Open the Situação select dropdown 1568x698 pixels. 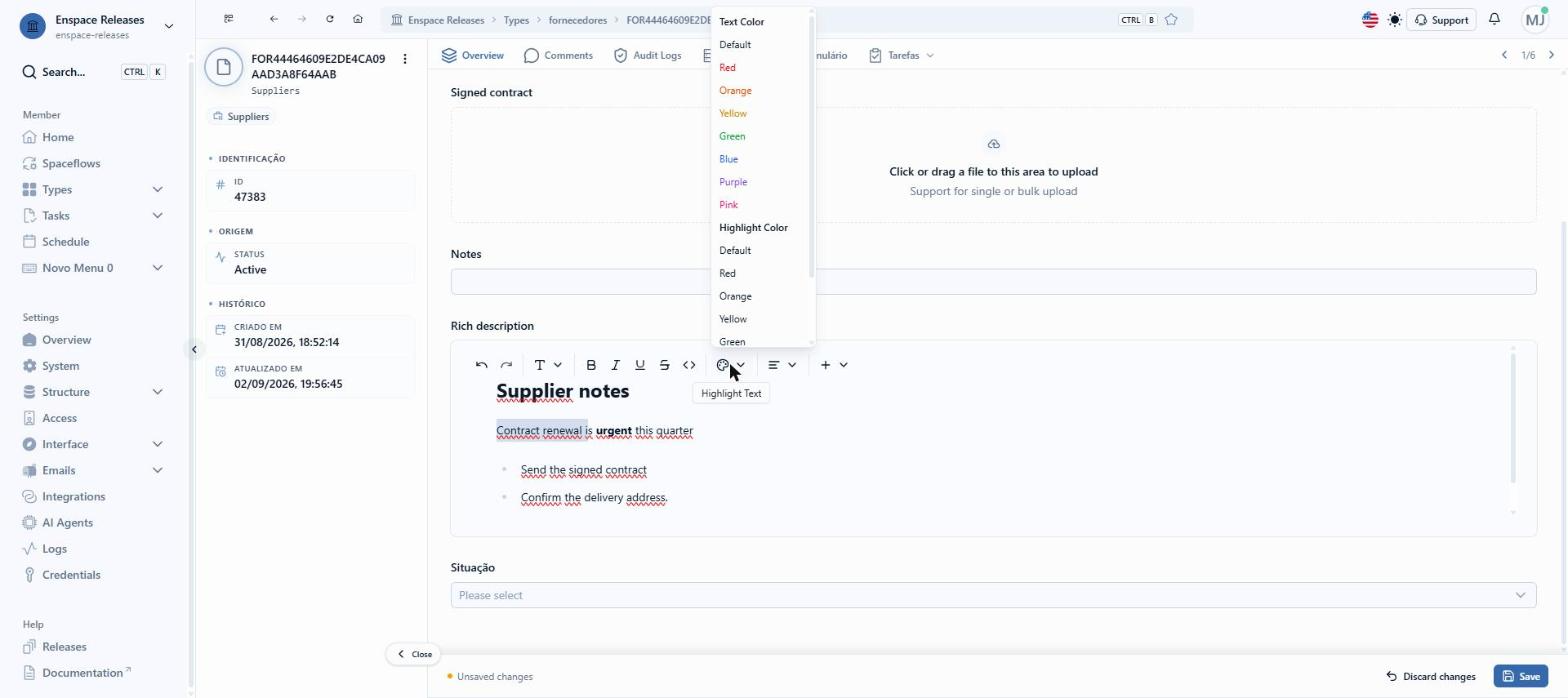tap(993, 595)
